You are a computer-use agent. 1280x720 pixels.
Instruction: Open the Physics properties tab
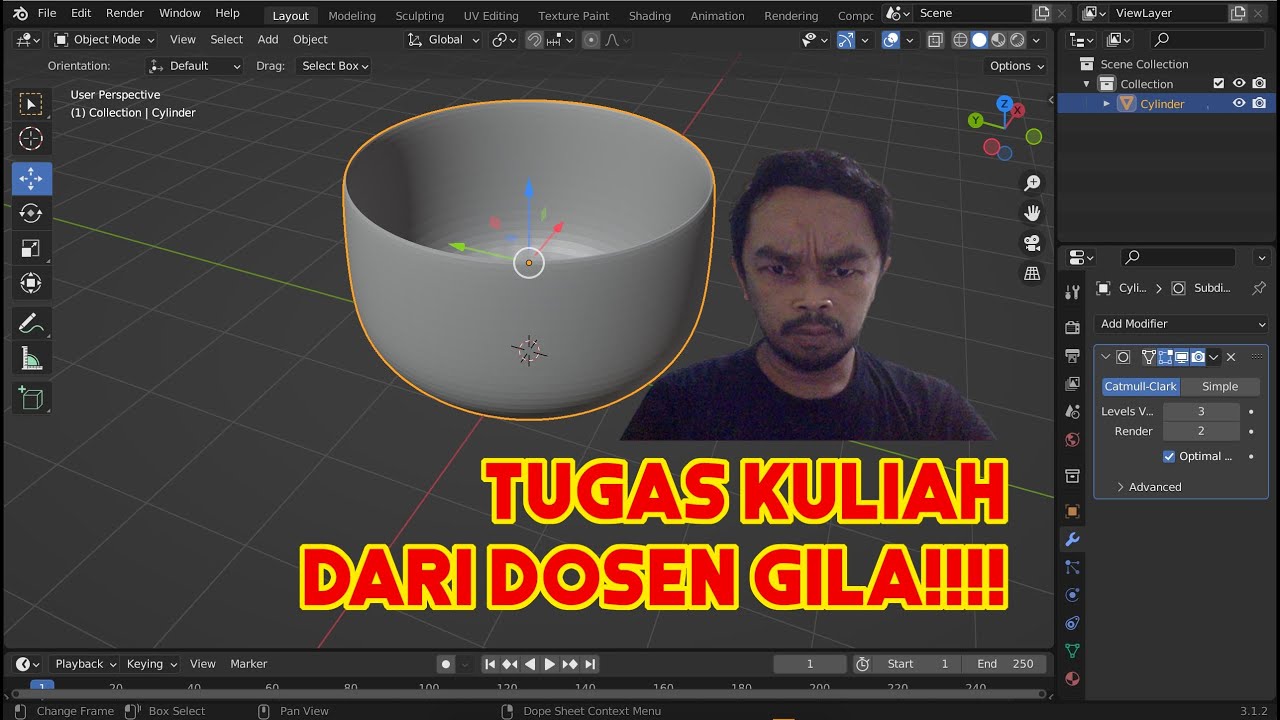(1072, 595)
